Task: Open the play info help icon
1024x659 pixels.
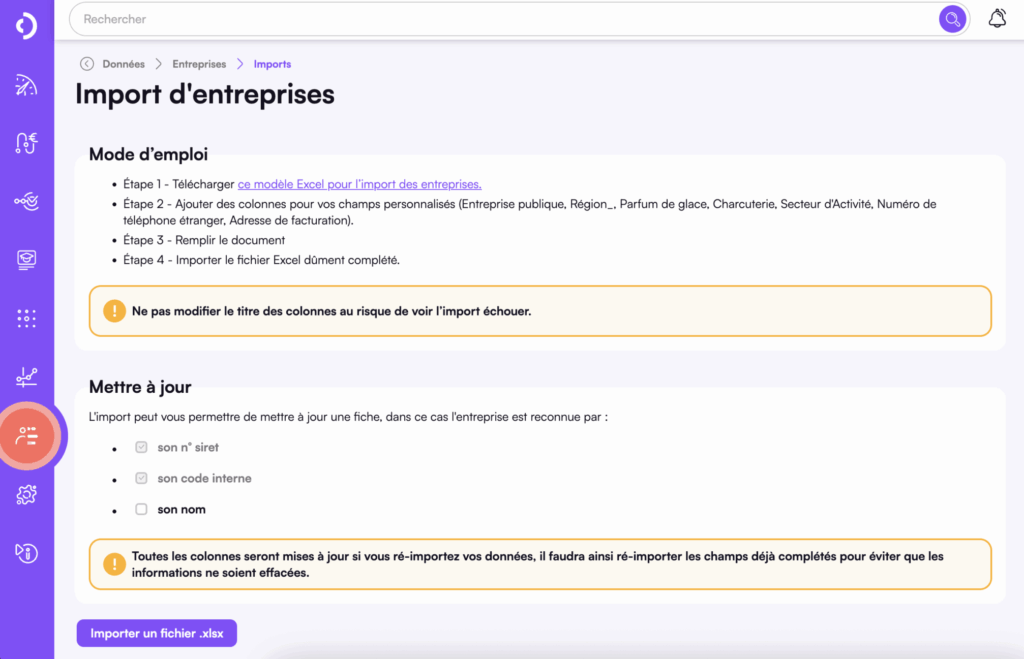Action: (x=27, y=552)
